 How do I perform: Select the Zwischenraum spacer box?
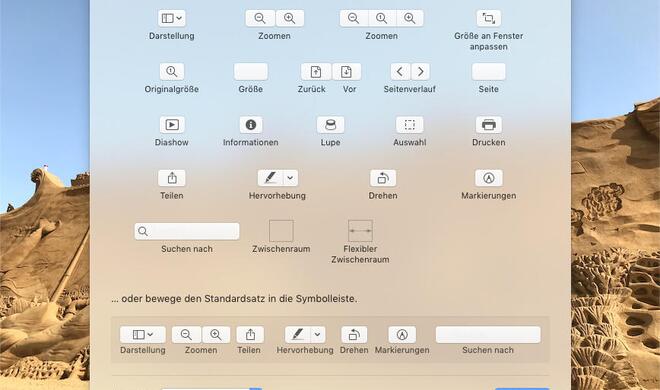pyautogui.click(x=281, y=231)
